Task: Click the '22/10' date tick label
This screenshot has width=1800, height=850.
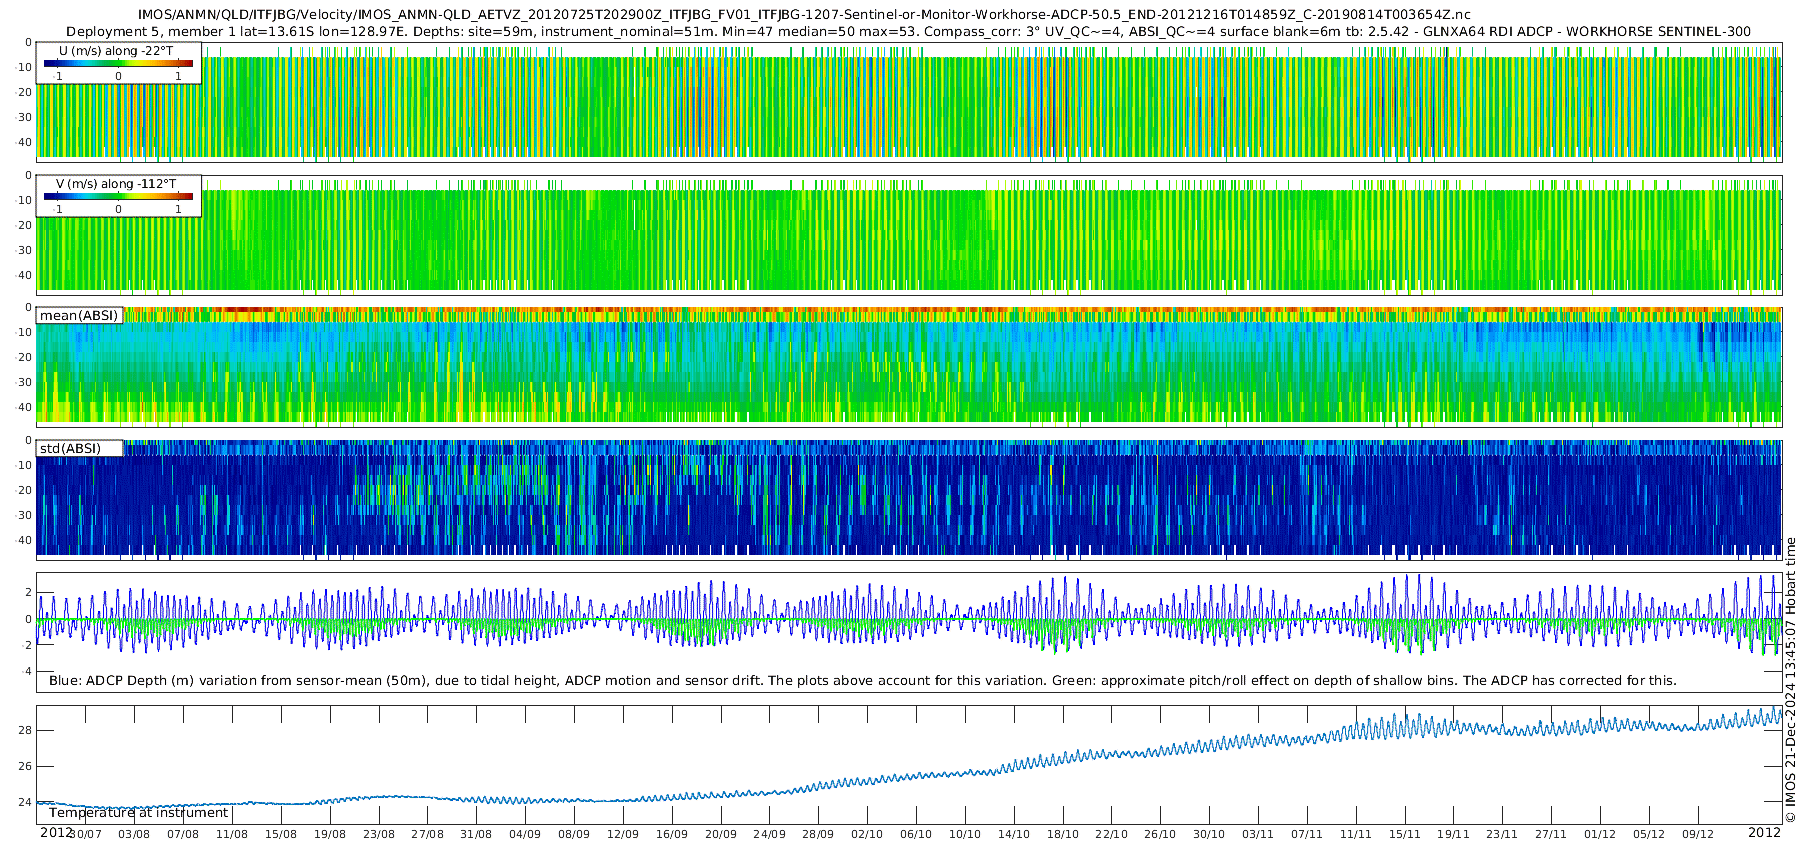Action: (1111, 834)
